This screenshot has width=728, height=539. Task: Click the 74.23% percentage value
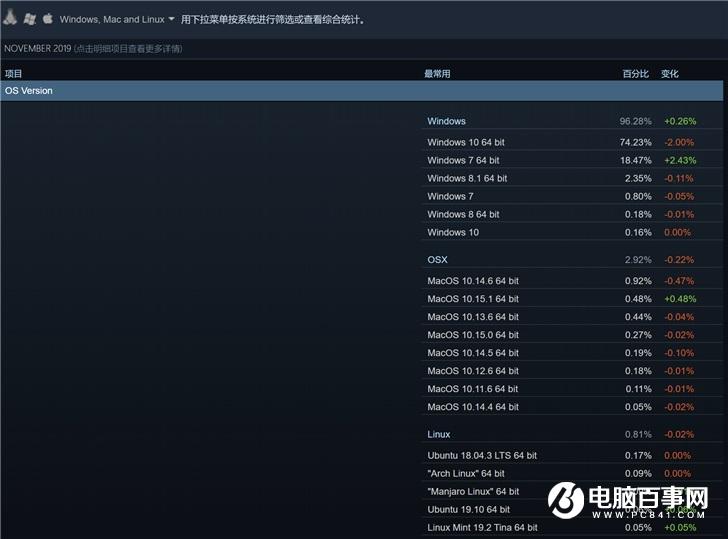636,143
